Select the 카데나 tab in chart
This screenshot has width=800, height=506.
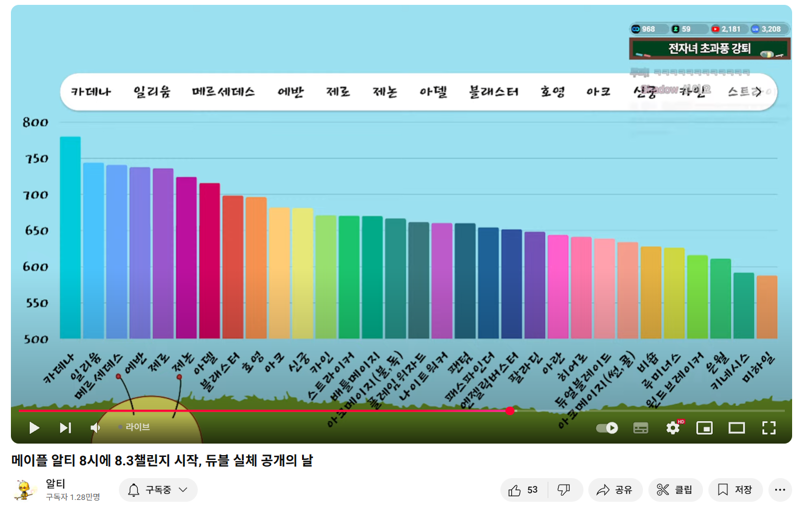click(91, 92)
